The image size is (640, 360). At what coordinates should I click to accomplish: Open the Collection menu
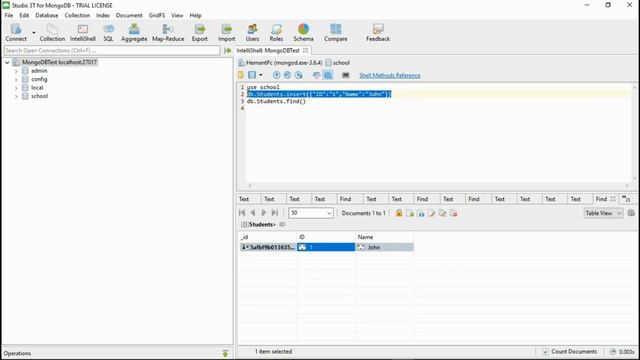click(77, 15)
